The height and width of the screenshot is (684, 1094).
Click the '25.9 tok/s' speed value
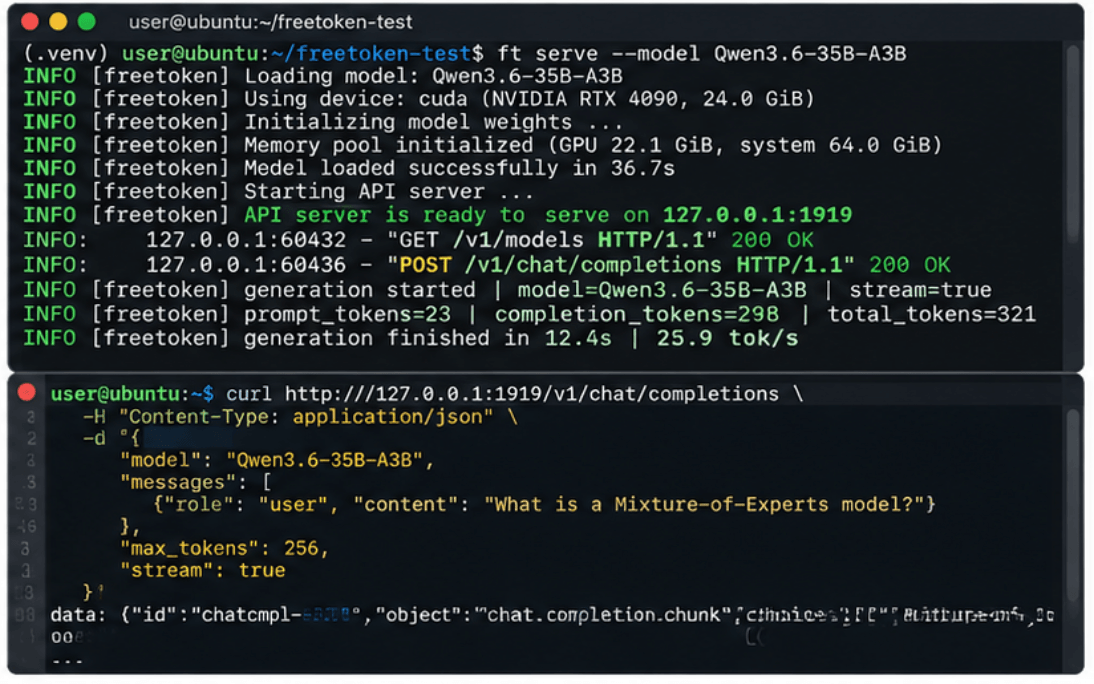pyautogui.click(x=727, y=339)
